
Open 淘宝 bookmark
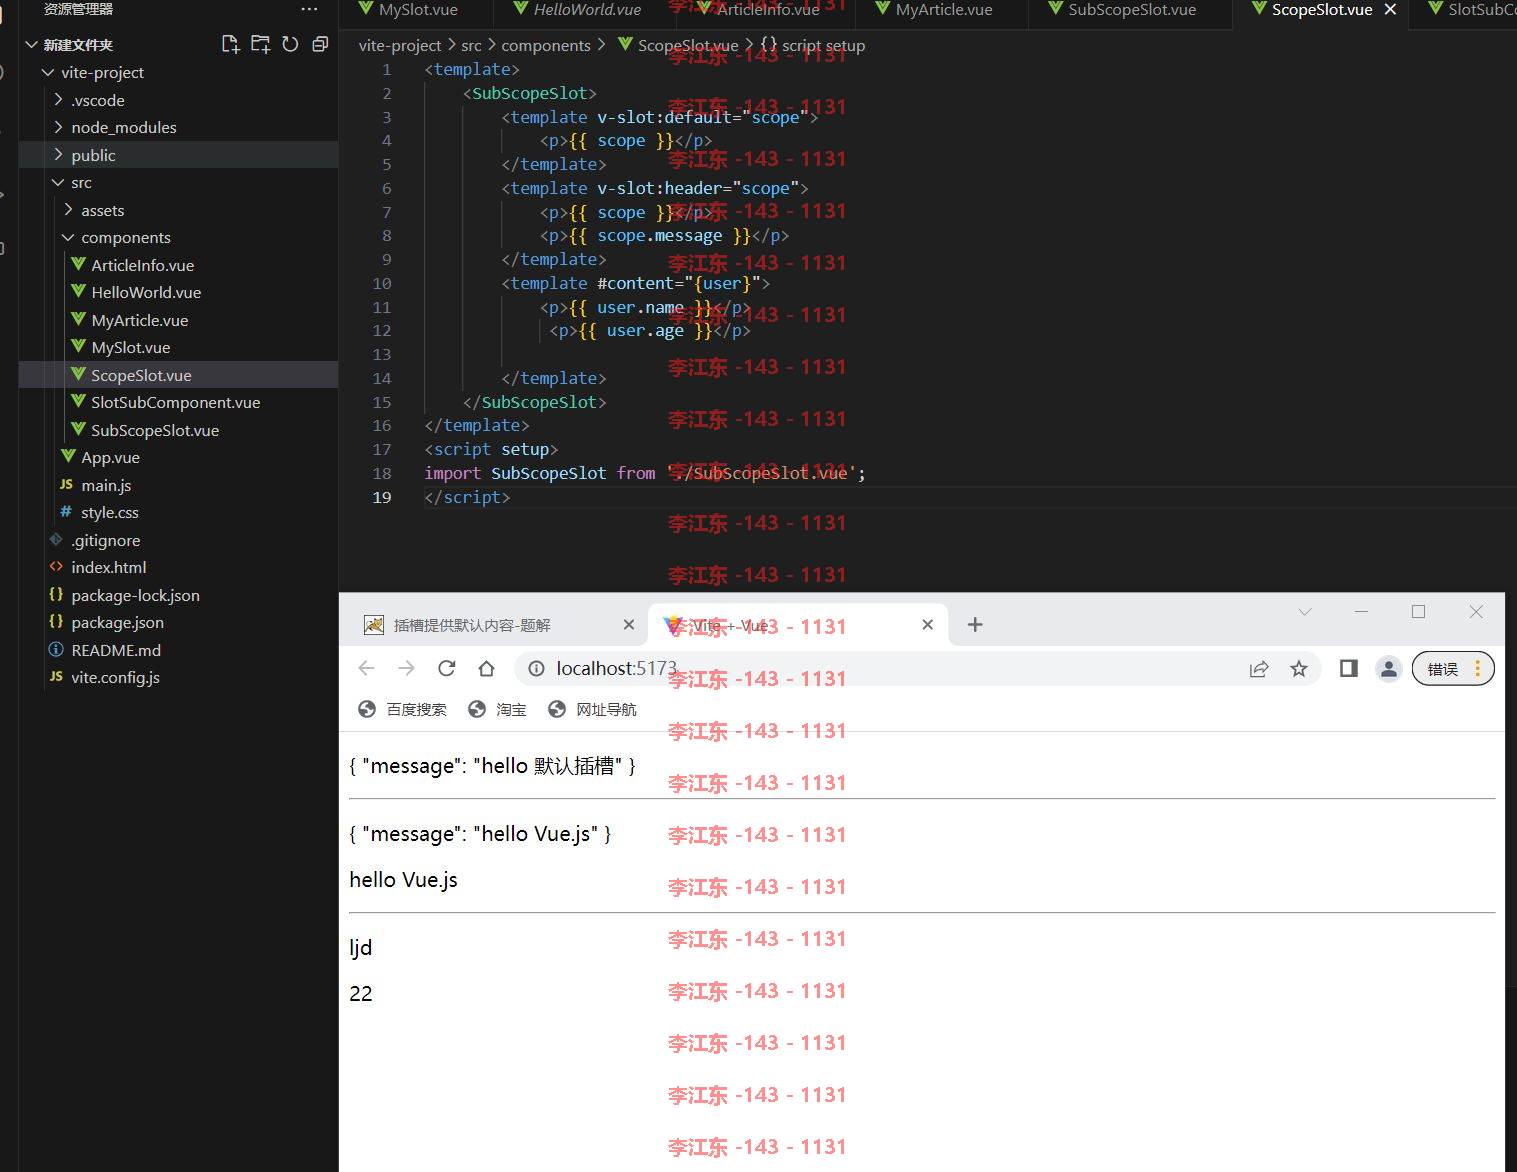coord(497,709)
